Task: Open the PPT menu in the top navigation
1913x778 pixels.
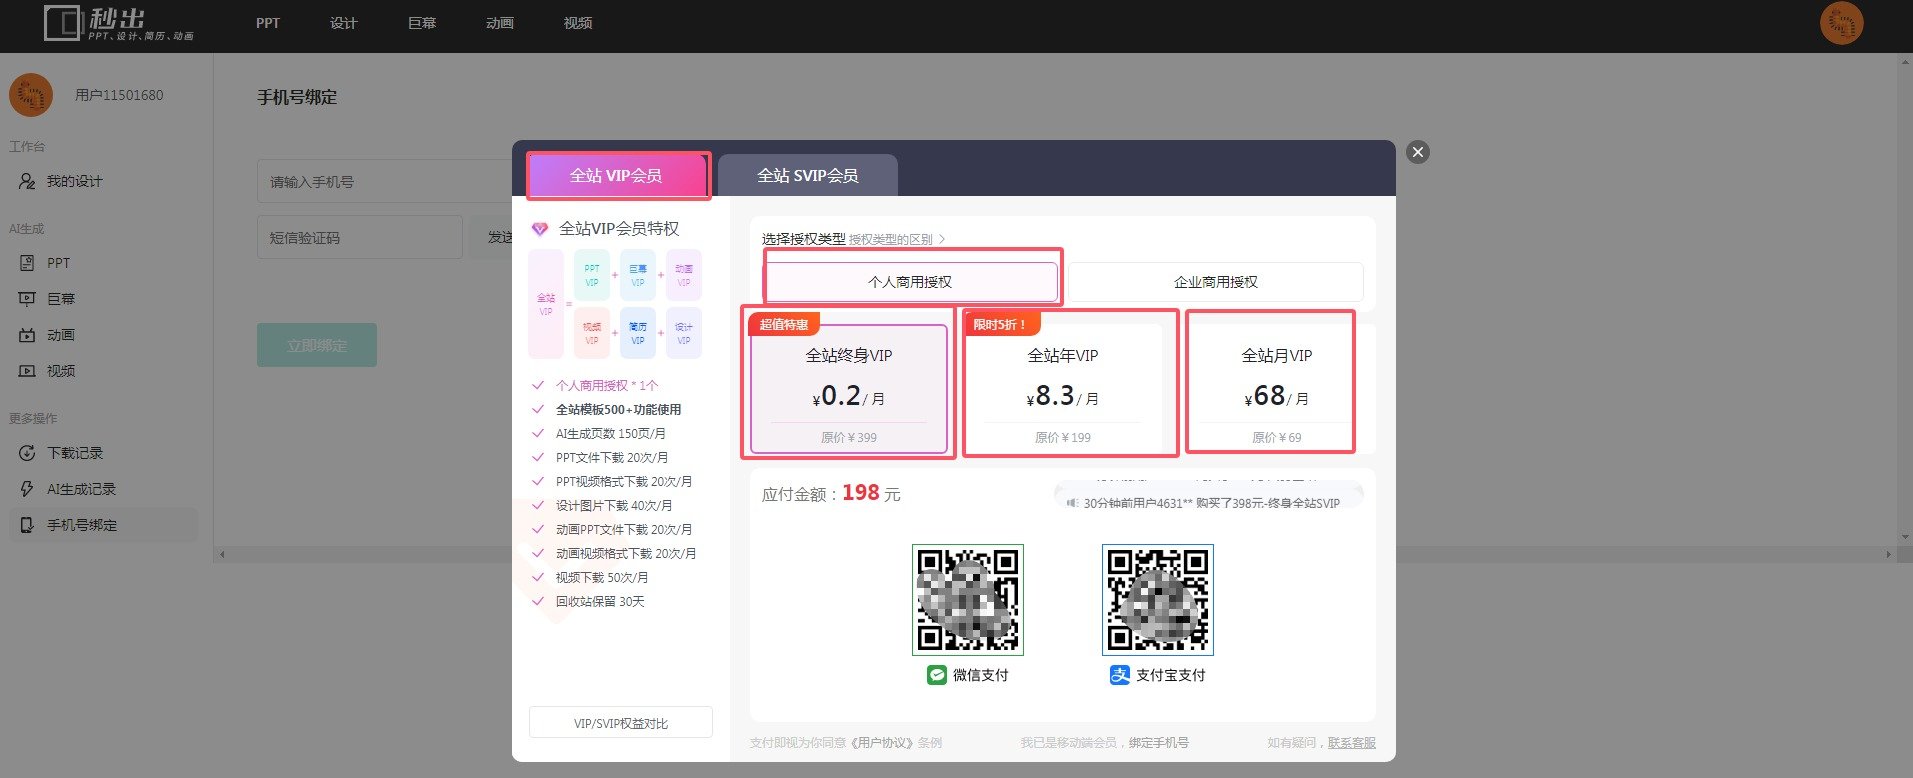Action: pos(268,23)
